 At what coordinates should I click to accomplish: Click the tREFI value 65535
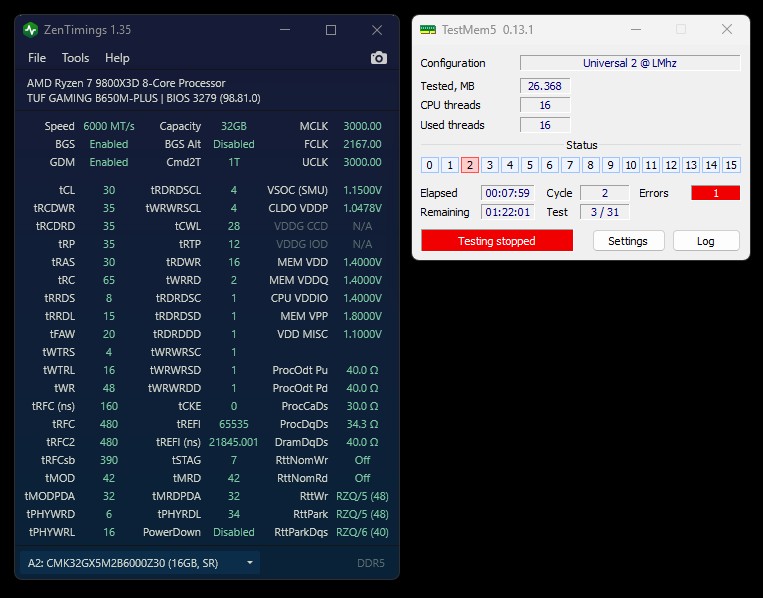(x=234, y=424)
